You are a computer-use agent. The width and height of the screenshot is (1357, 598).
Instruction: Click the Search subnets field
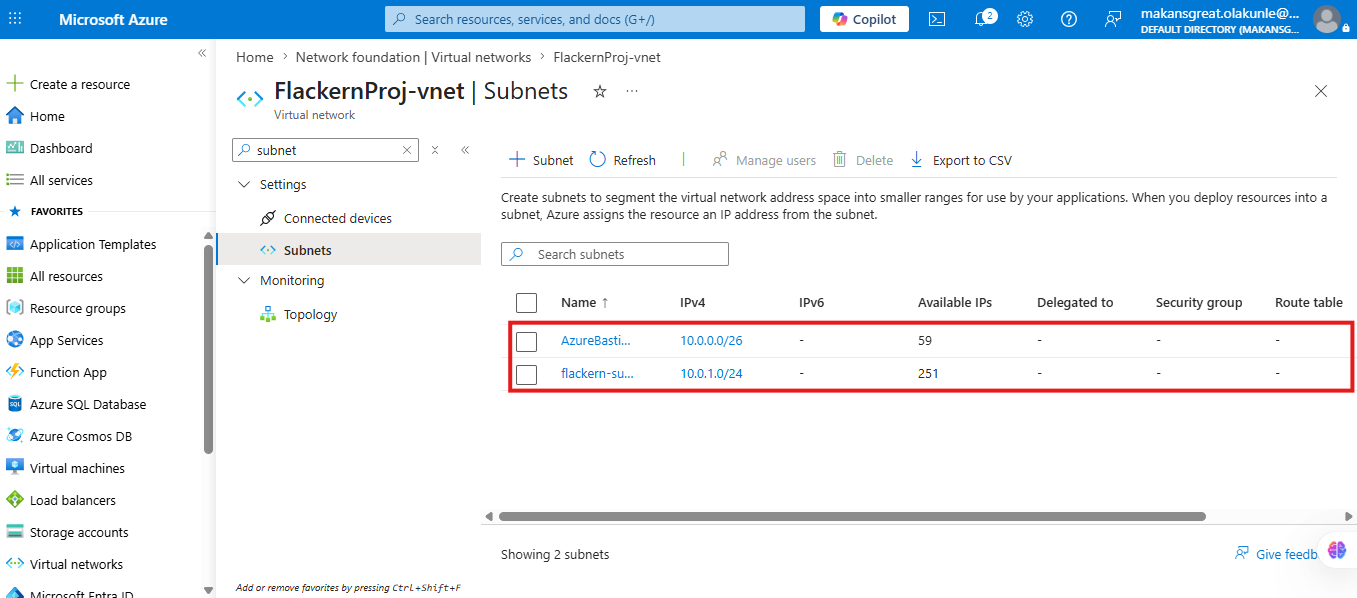click(x=615, y=254)
